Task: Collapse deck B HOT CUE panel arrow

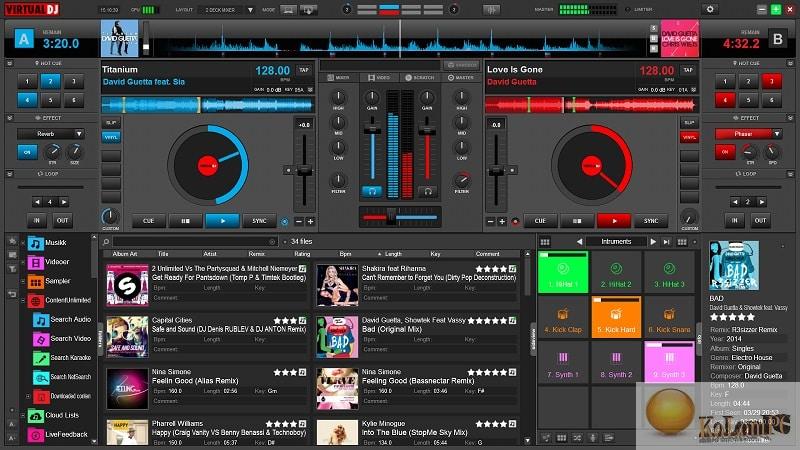Action: [x=790, y=63]
